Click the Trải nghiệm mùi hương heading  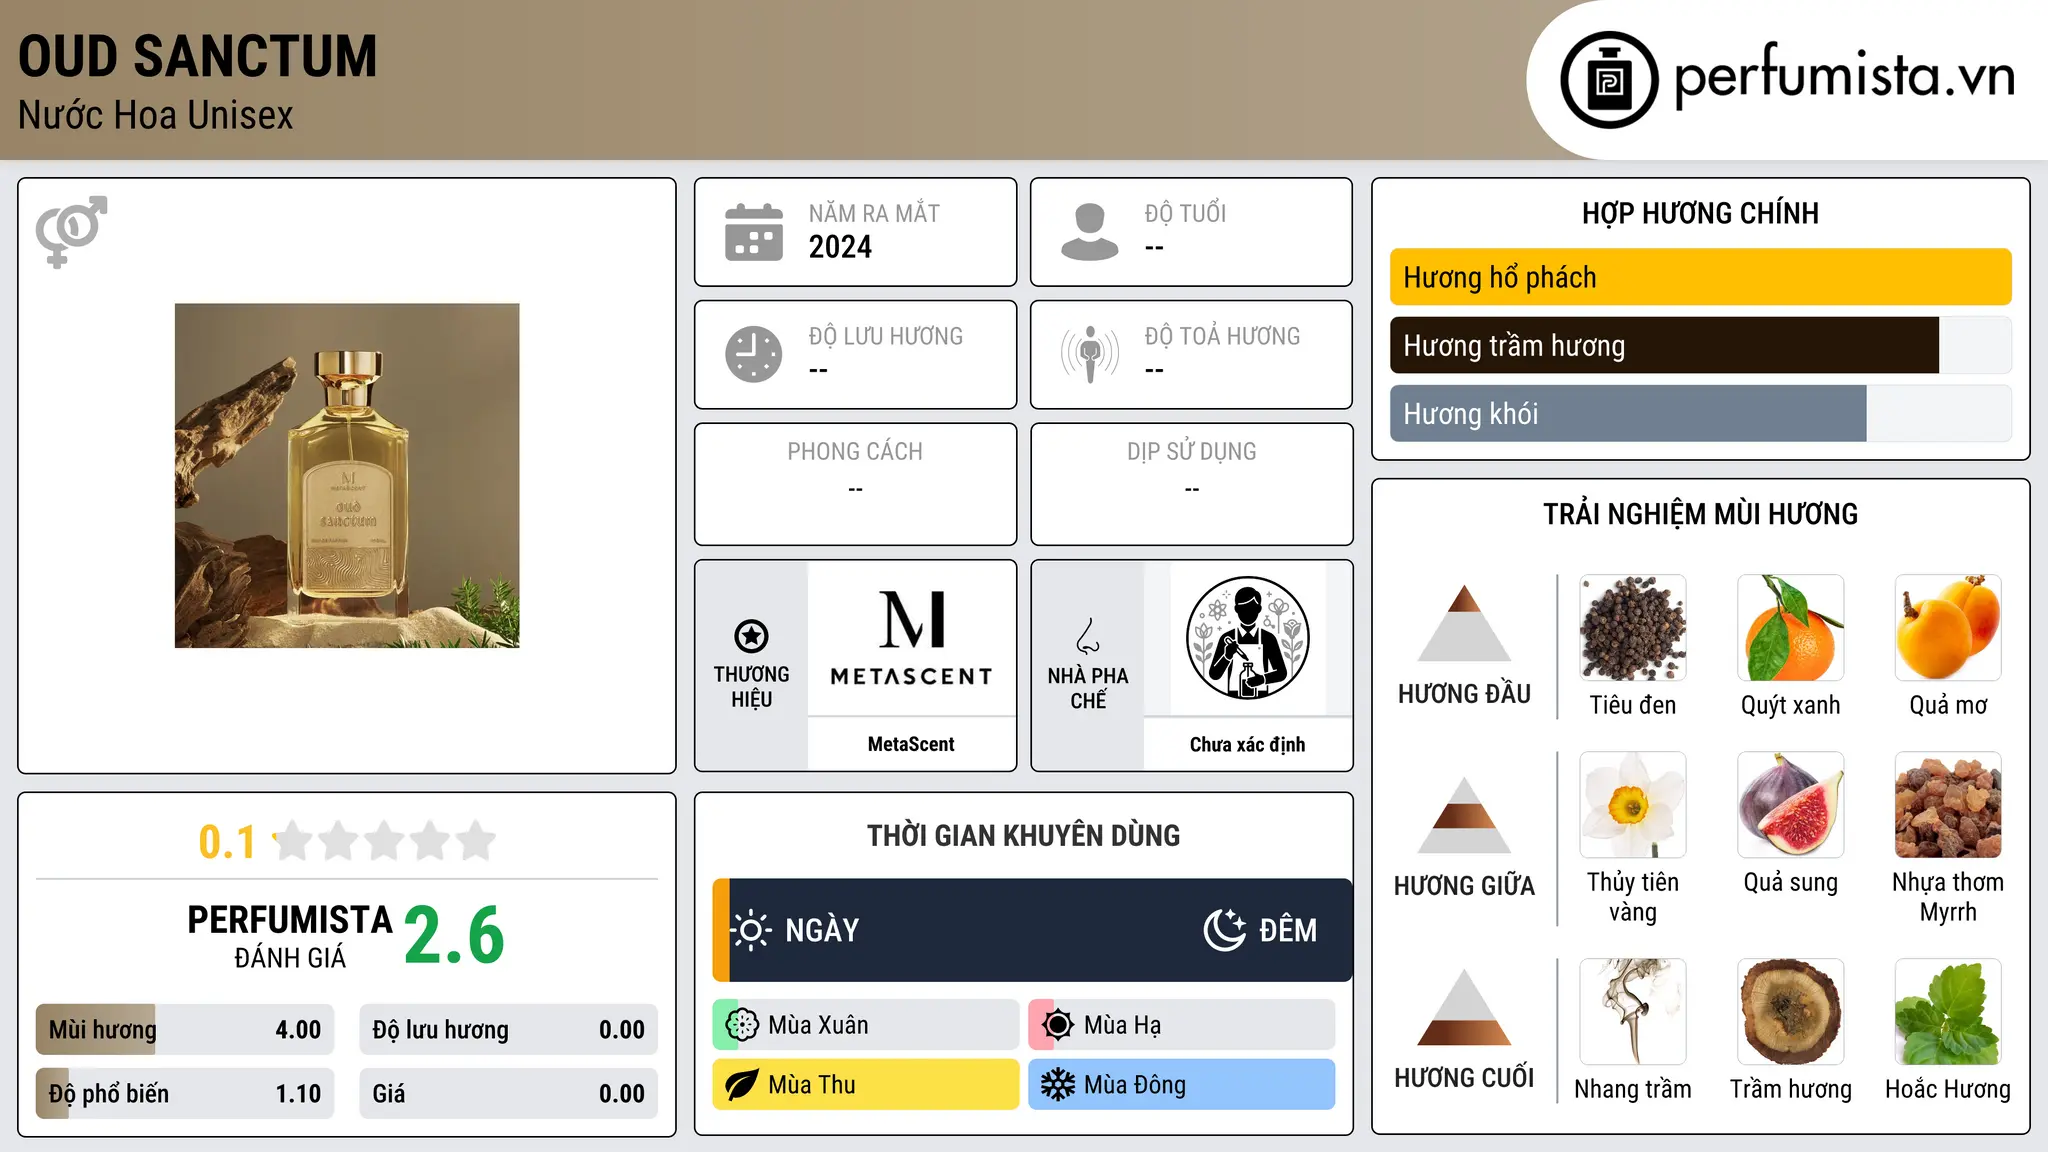pos(1700,514)
